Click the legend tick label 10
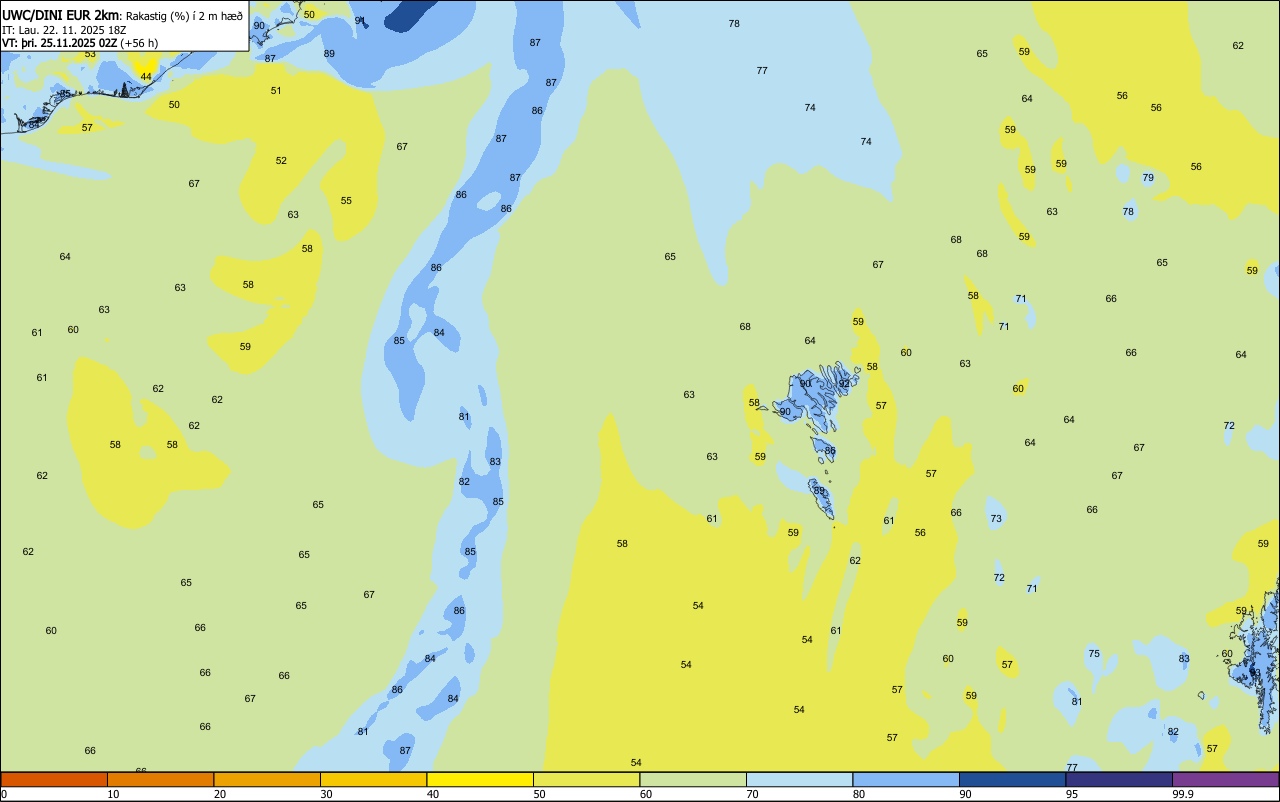This screenshot has width=1280, height=802. click(113, 794)
